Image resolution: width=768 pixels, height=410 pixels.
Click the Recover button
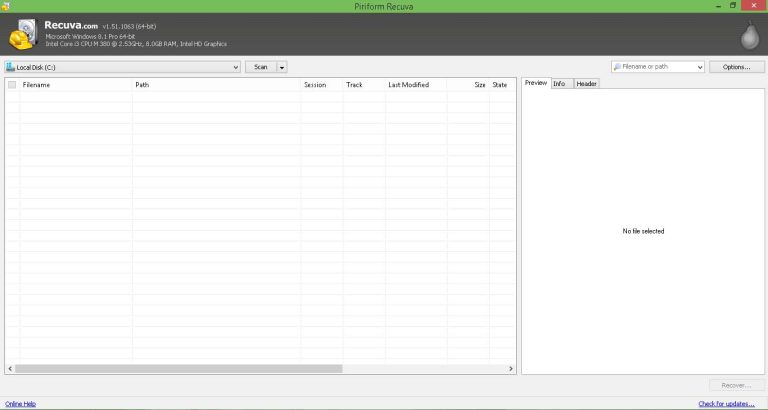[736, 386]
